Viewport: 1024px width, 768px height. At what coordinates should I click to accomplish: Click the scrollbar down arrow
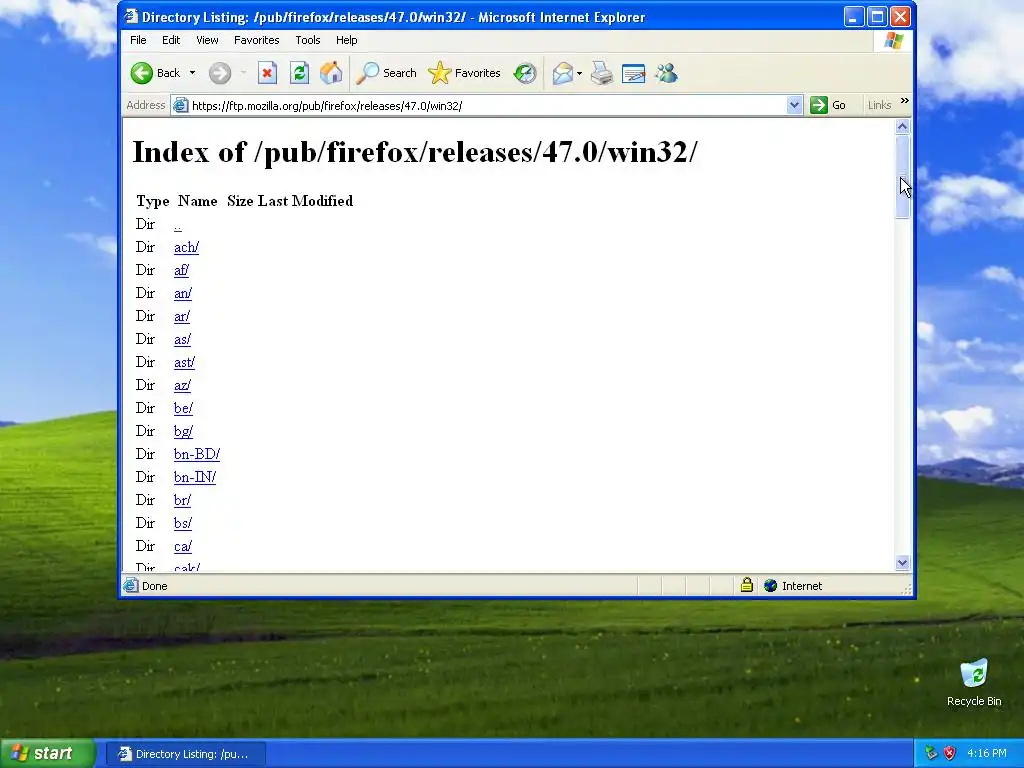(903, 562)
